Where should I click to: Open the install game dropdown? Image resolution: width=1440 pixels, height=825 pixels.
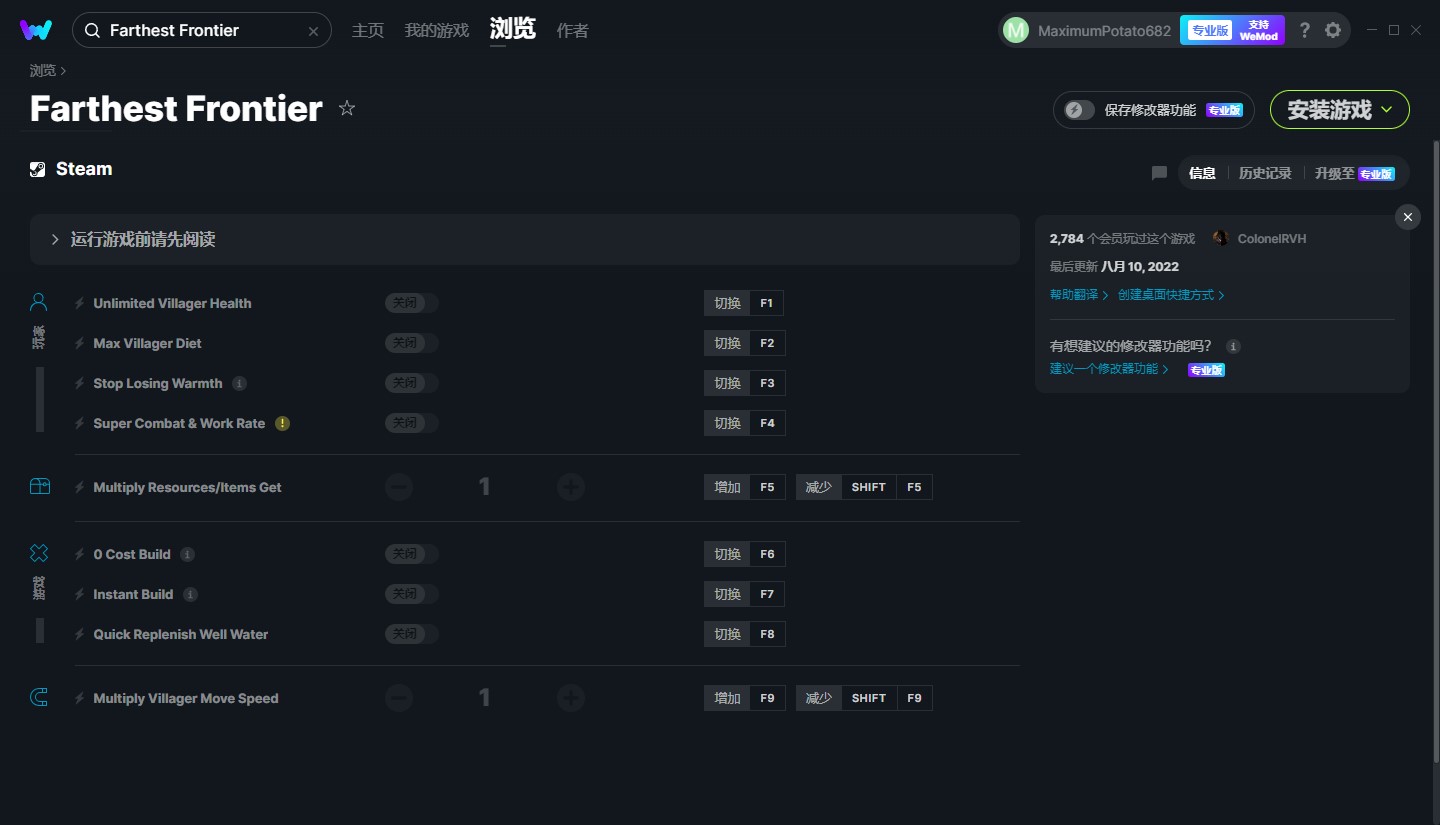click(1339, 110)
